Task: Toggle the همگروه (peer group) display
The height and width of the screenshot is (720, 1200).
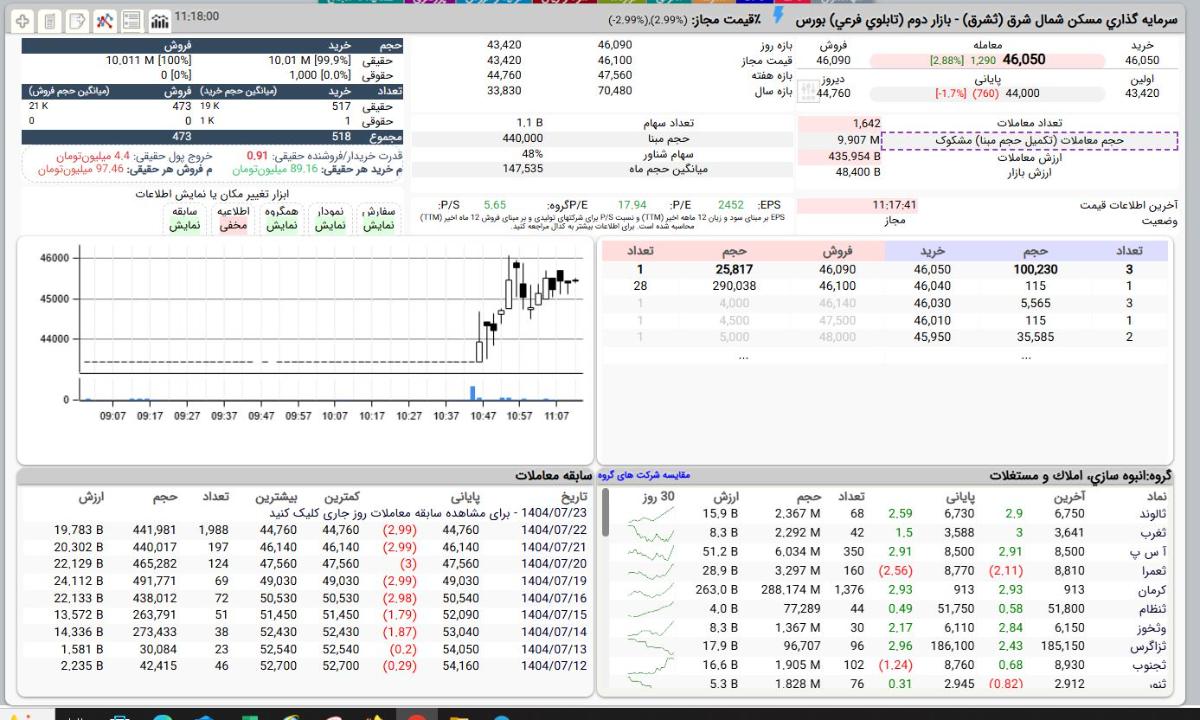Action: pos(282,219)
